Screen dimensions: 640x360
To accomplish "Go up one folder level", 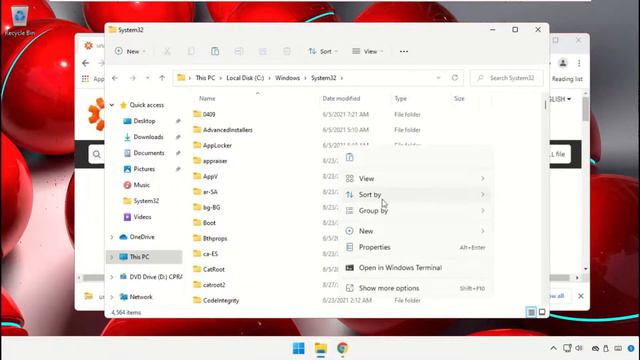I will tap(162, 78).
